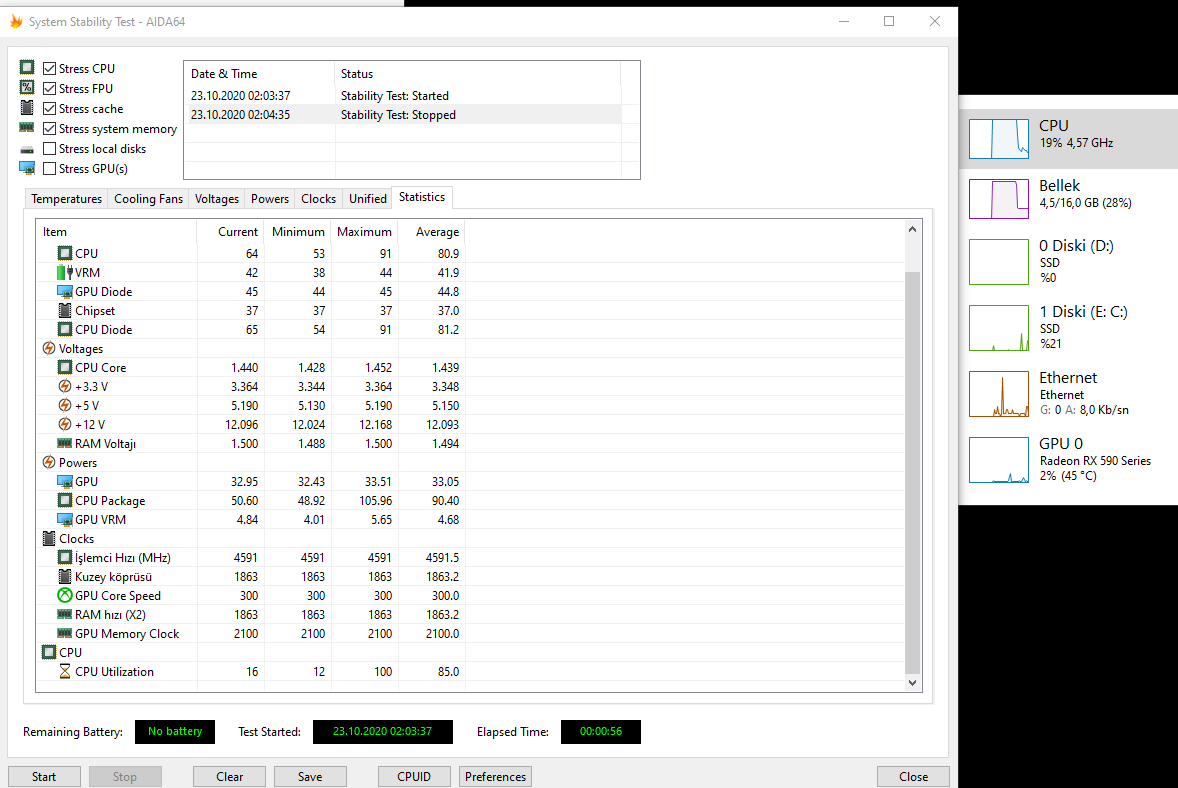Open the Preferences dialog

click(495, 777)
